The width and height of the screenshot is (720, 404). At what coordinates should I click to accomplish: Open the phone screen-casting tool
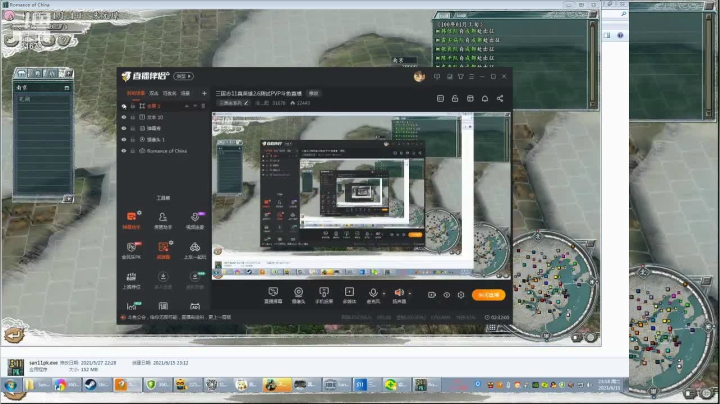point(324,295)
